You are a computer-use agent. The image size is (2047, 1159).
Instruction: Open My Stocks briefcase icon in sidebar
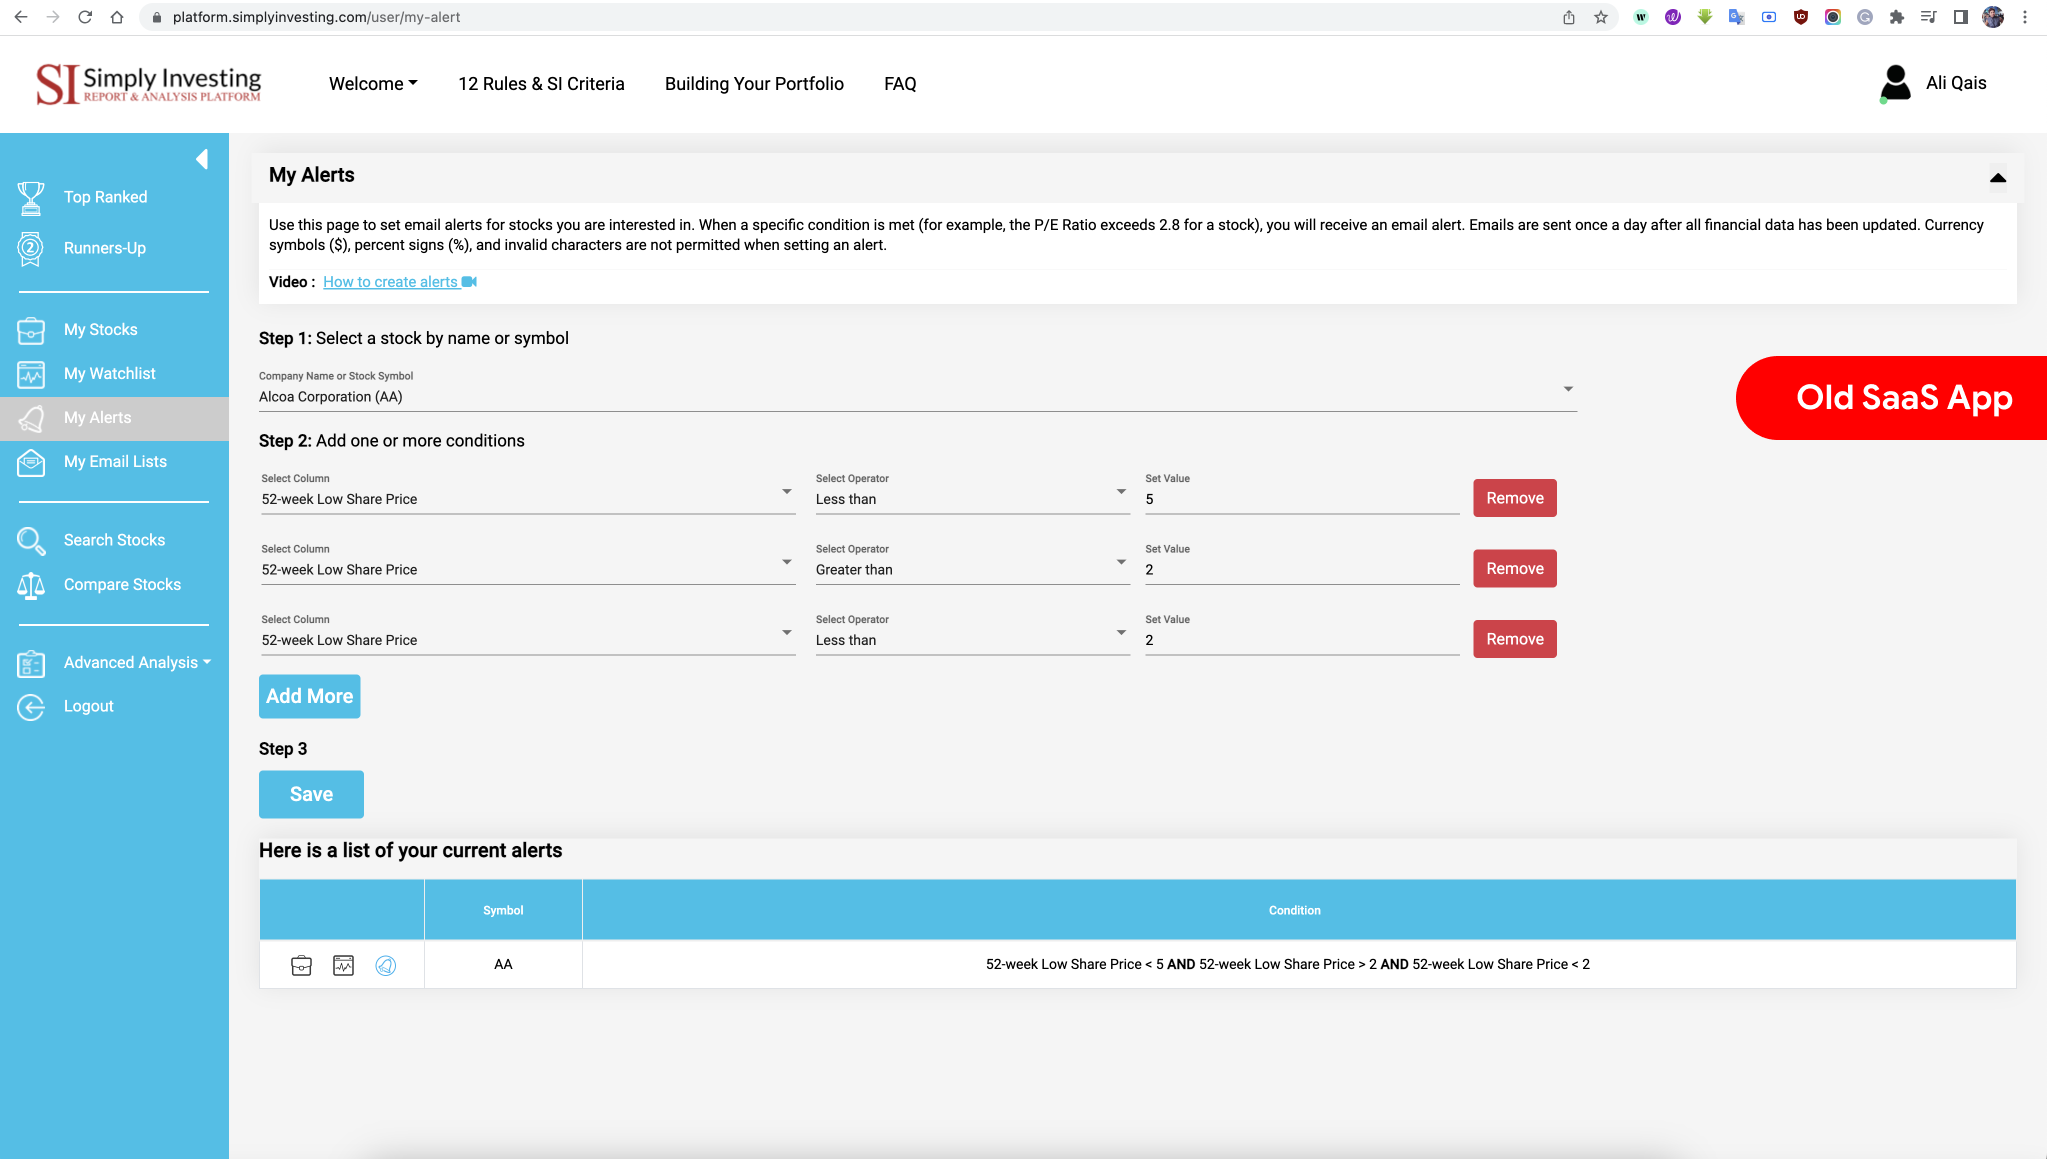tap(31, 330)
